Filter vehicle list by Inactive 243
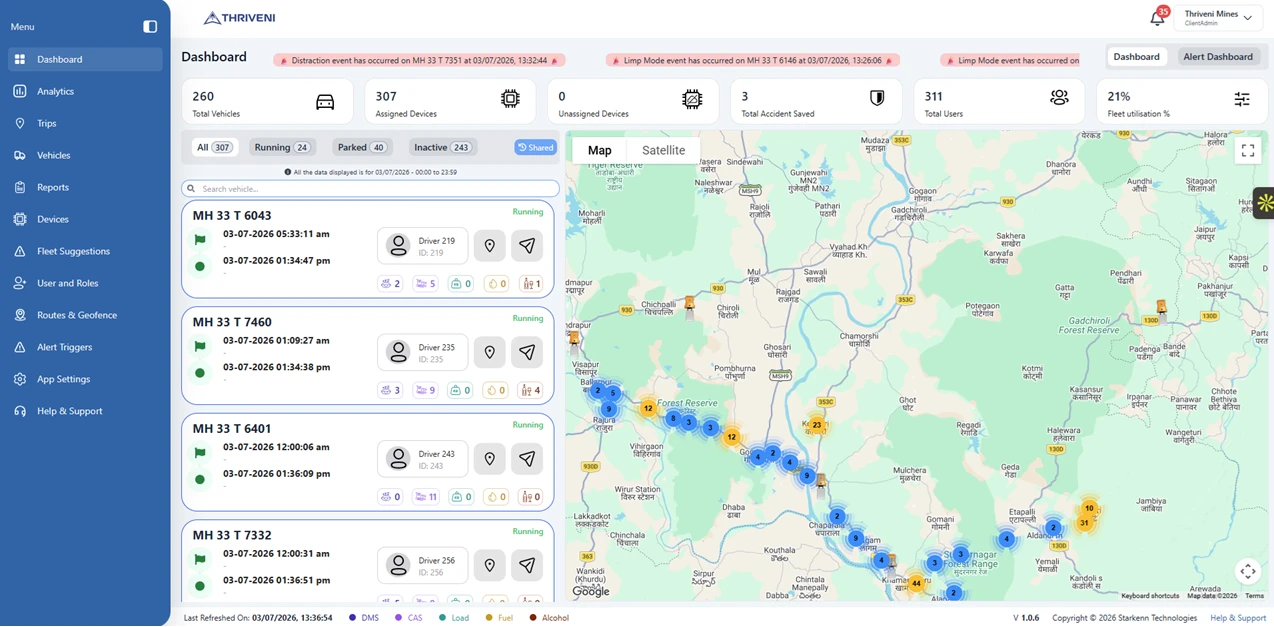Viewport: 1274px width, 627px height. 442,147
